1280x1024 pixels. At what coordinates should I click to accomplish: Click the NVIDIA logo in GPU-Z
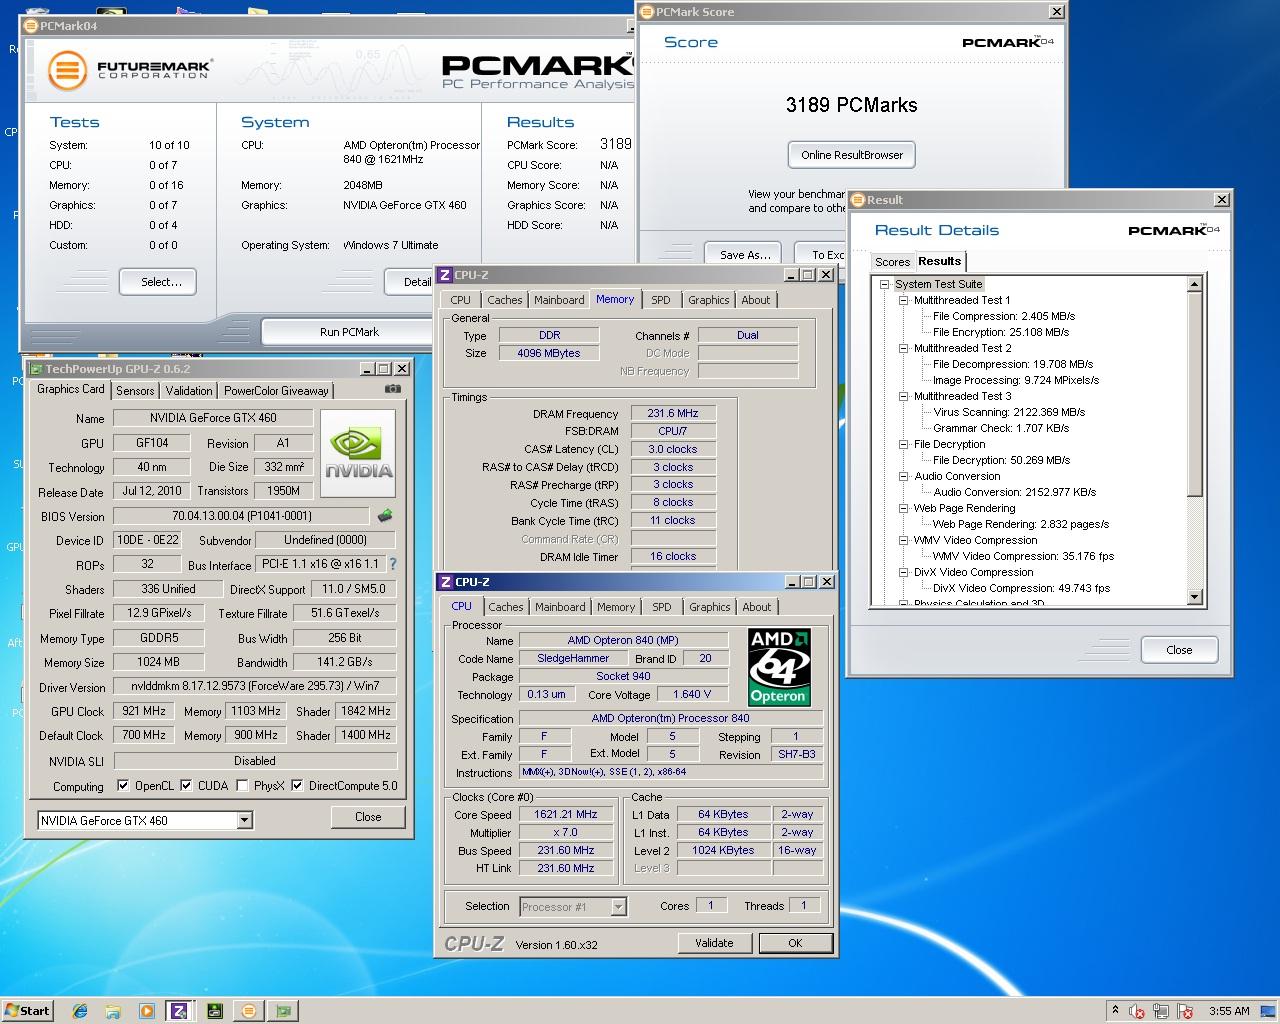tap(358, 454)
